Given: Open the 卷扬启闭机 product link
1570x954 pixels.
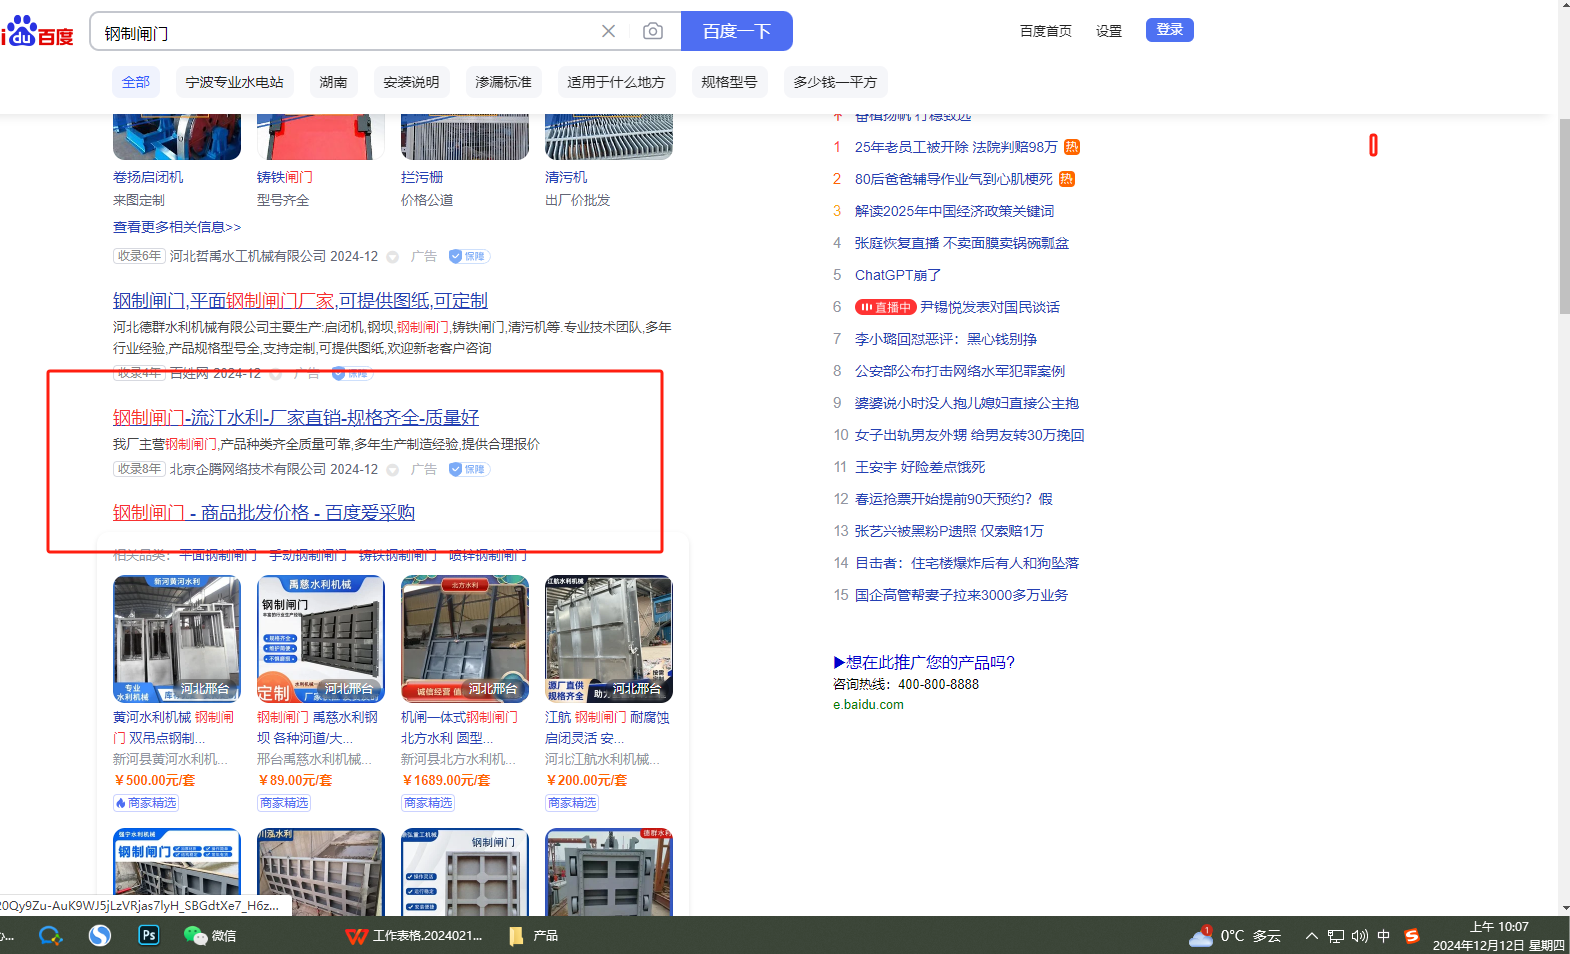Looking at the screenshot, I should (x=148, y=177).
